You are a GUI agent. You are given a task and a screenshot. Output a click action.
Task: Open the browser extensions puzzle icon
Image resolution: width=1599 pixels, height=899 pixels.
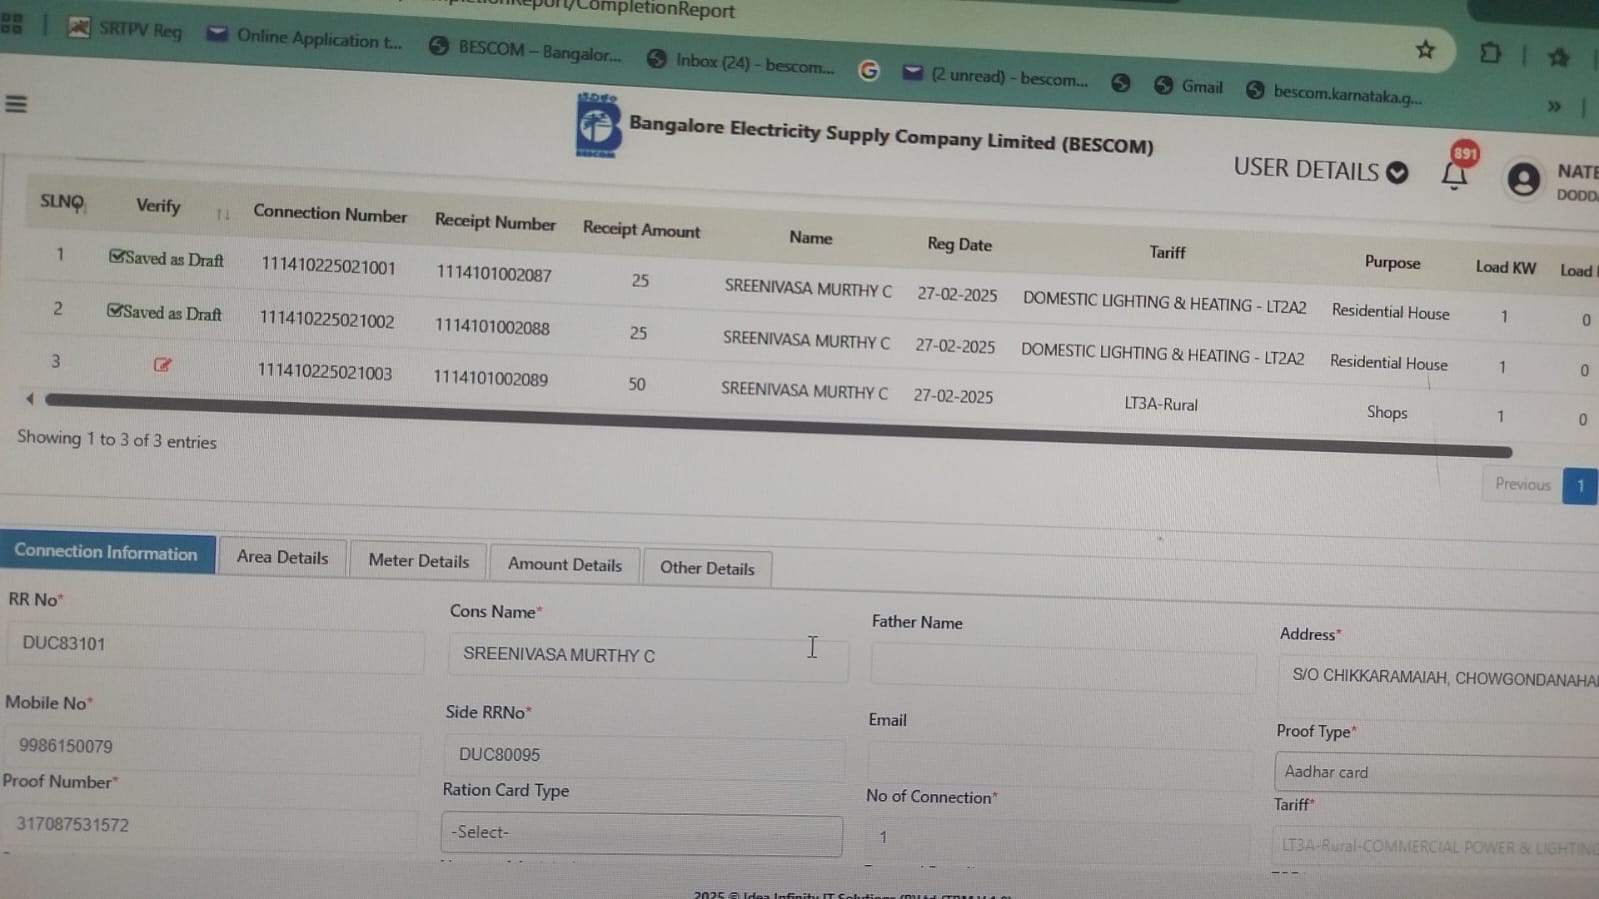(1490, 52)
